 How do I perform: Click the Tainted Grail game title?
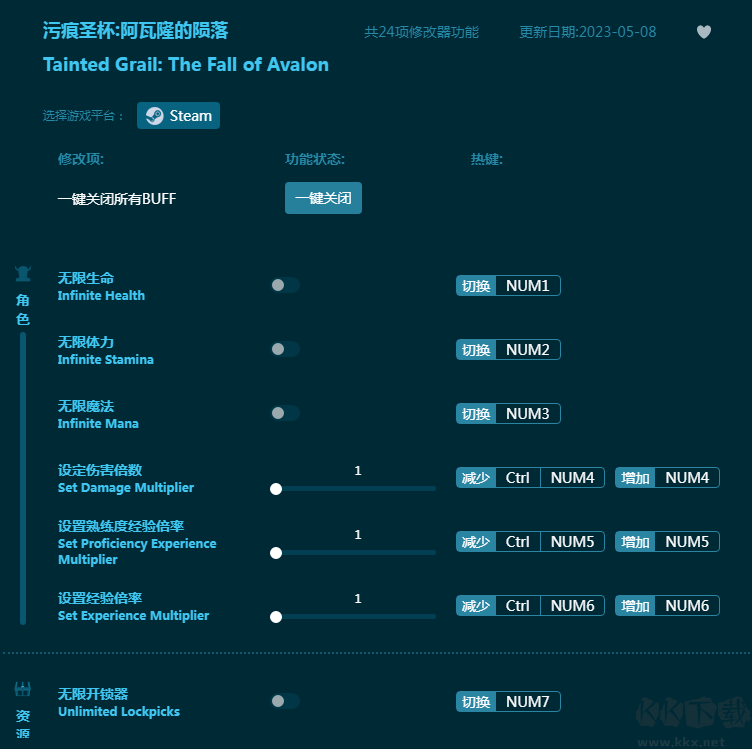[186, 65]
